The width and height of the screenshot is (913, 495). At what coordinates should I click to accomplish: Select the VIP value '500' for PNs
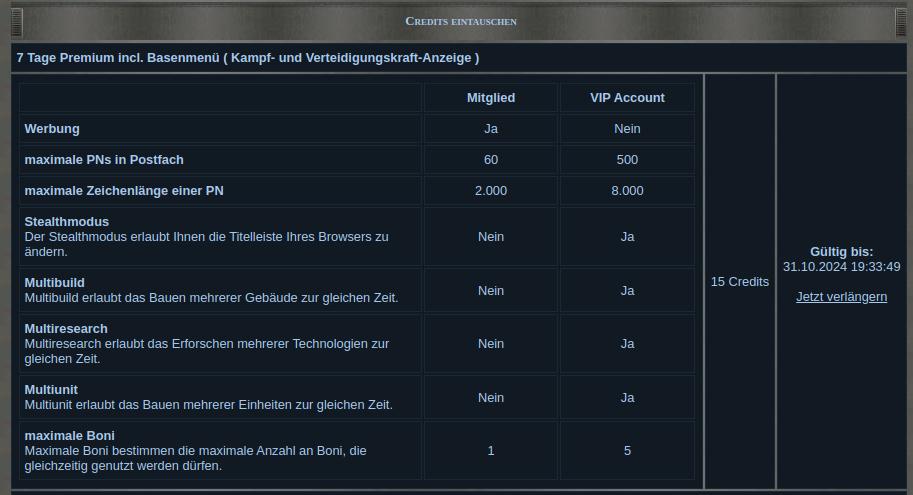pyautogui.click(x=627, y=160)
